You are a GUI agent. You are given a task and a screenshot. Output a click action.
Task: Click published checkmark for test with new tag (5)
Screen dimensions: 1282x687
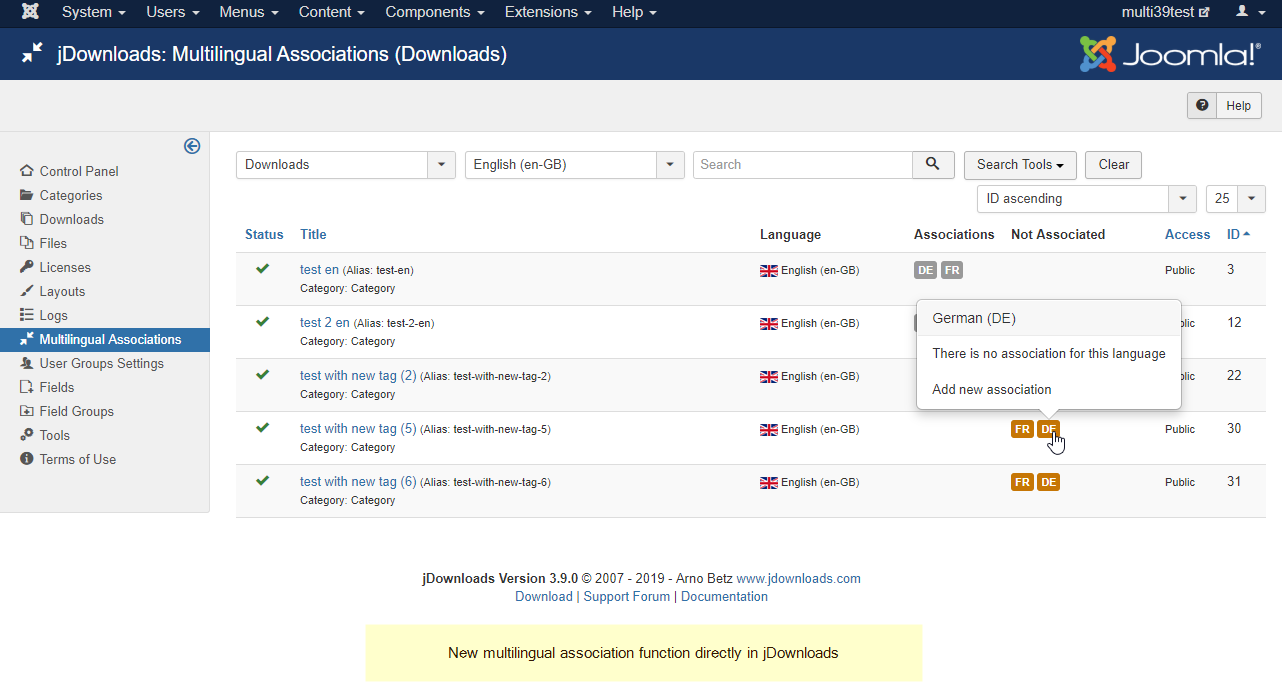[263, 428]
